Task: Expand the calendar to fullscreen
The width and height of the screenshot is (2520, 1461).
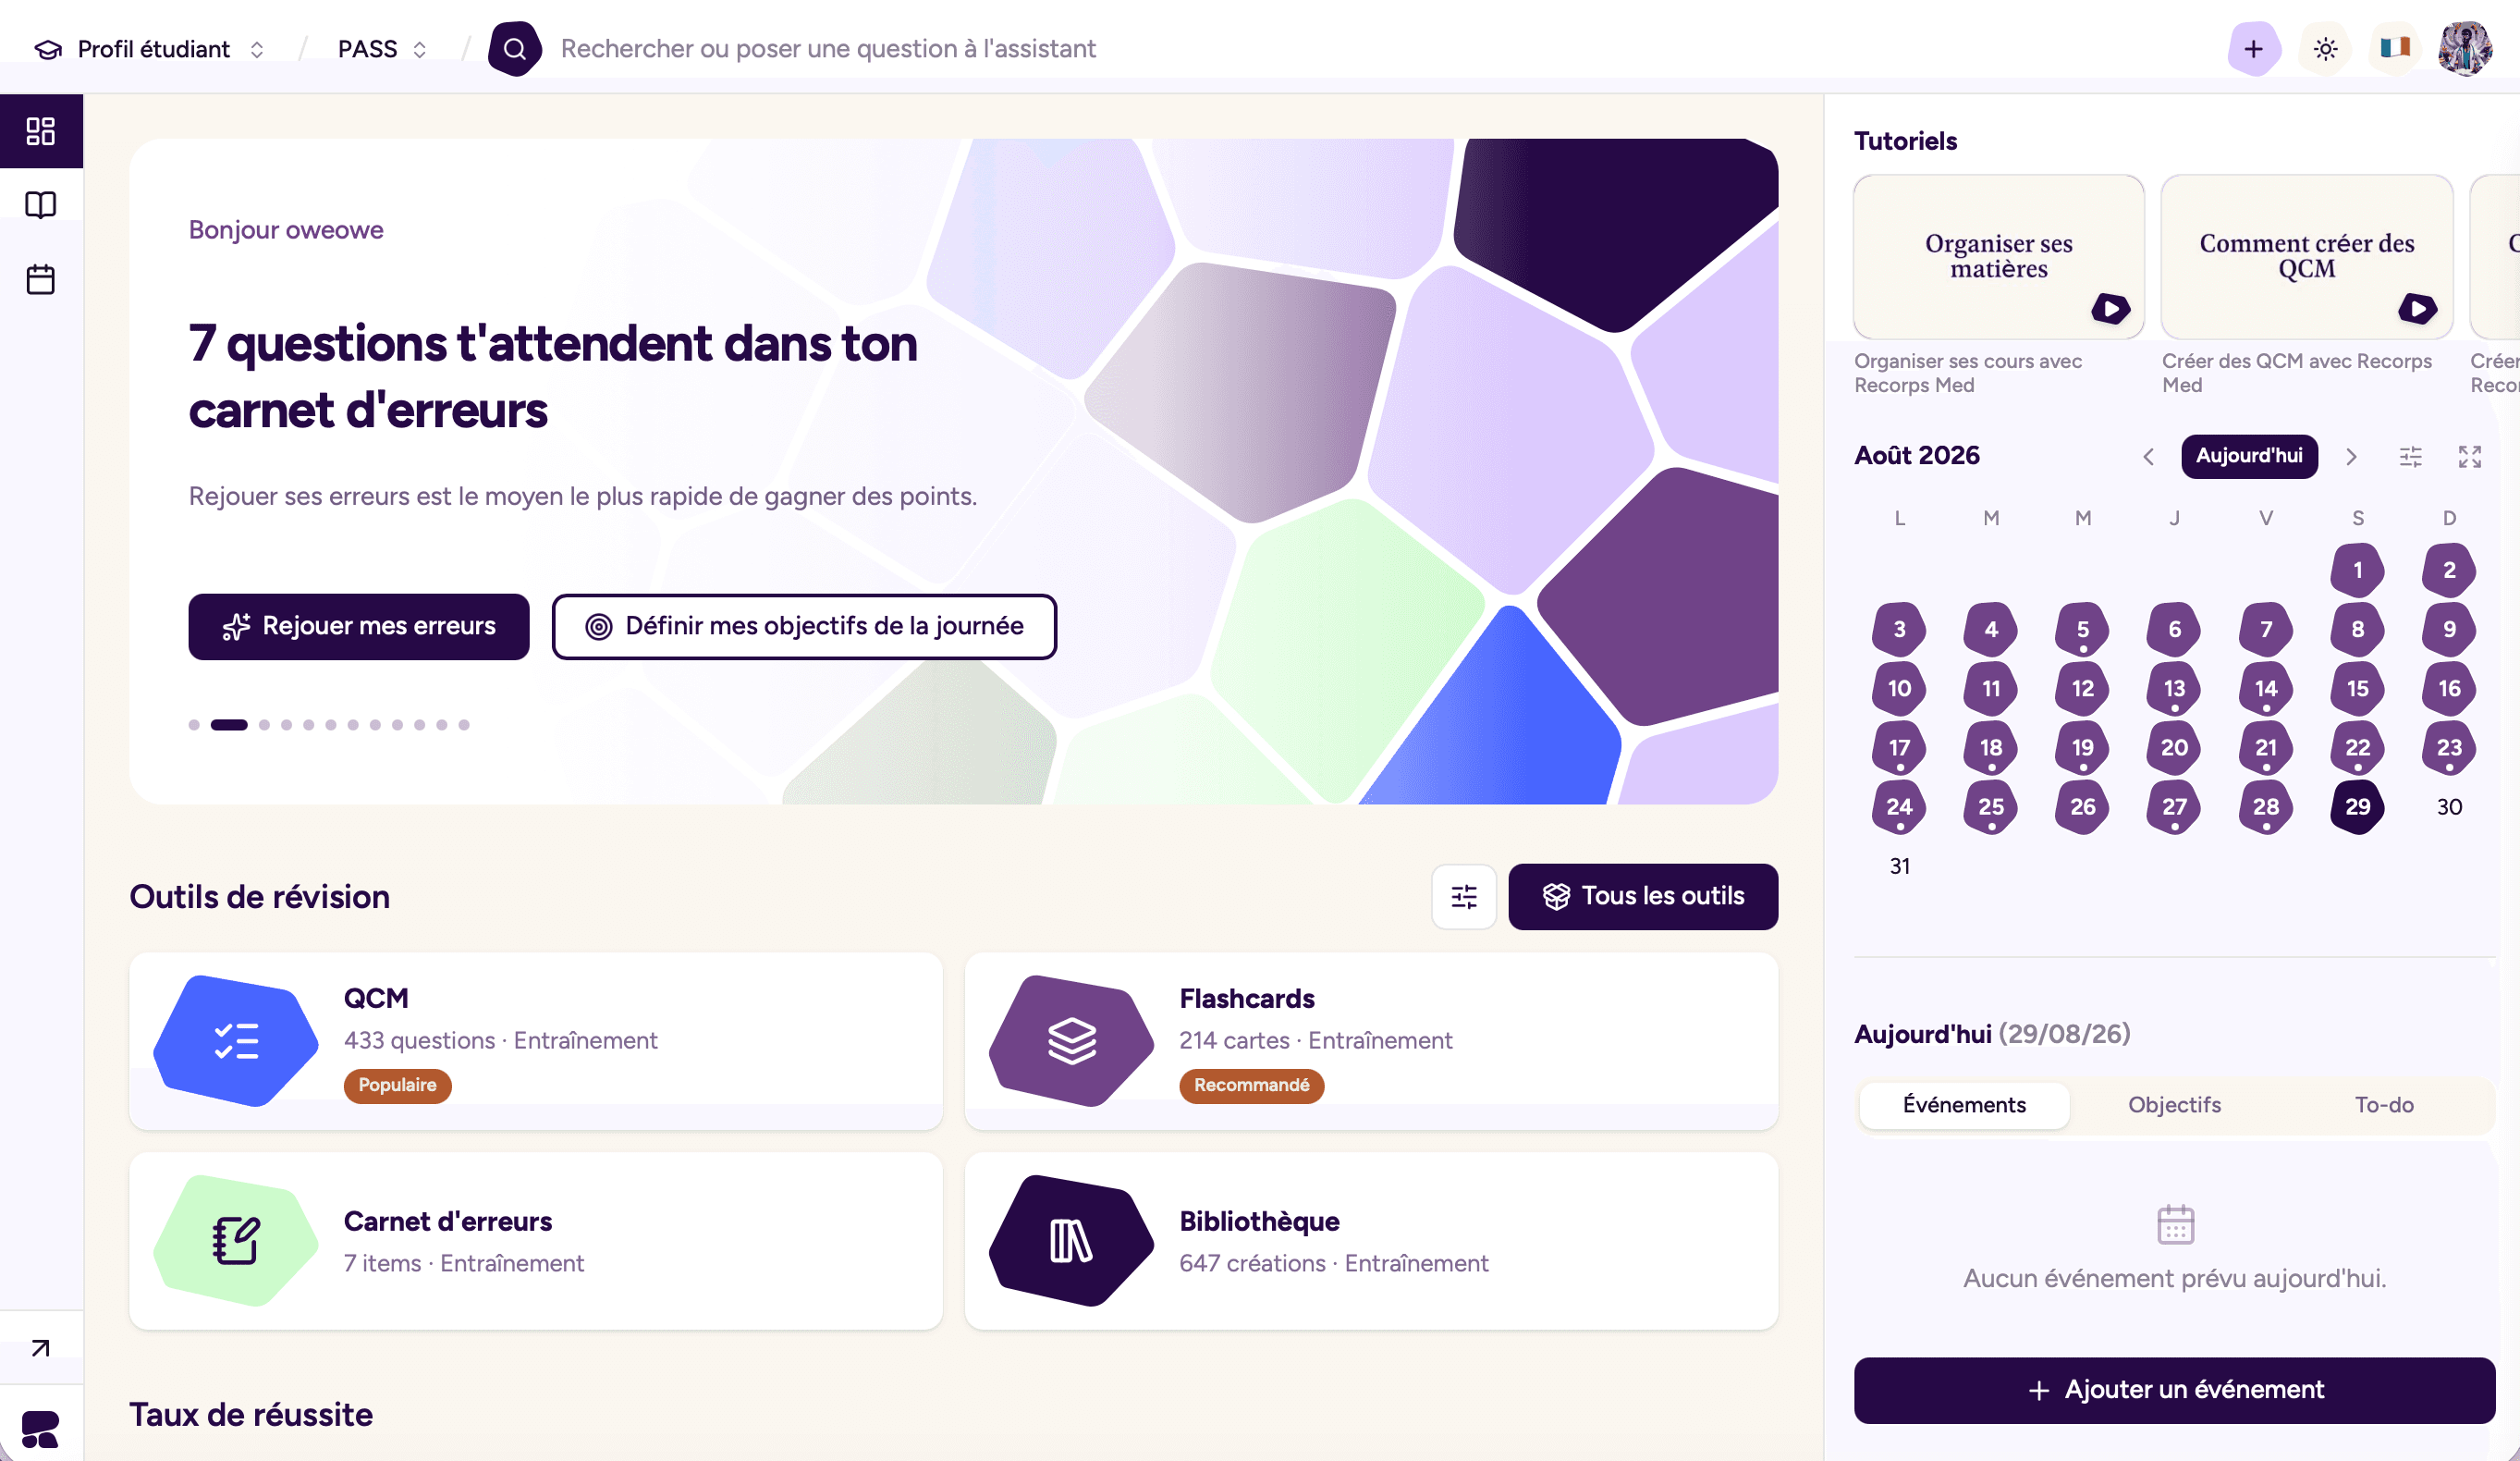Action: [x=2469, y=457]
